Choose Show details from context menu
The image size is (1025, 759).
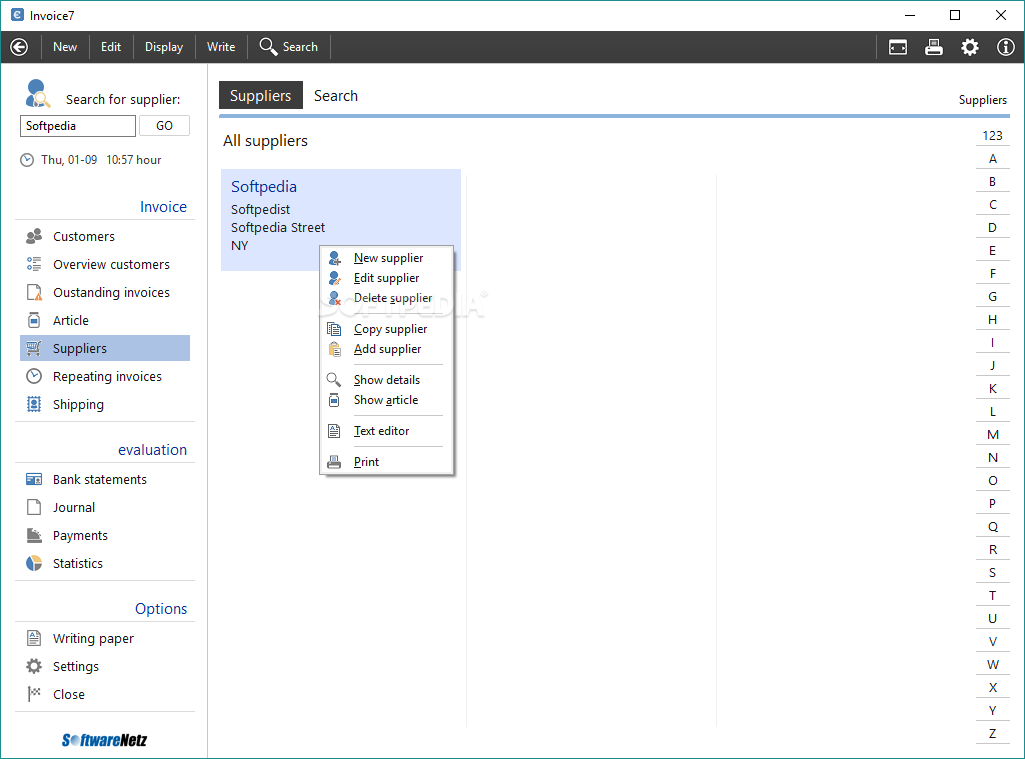click(x=387, y=380)
